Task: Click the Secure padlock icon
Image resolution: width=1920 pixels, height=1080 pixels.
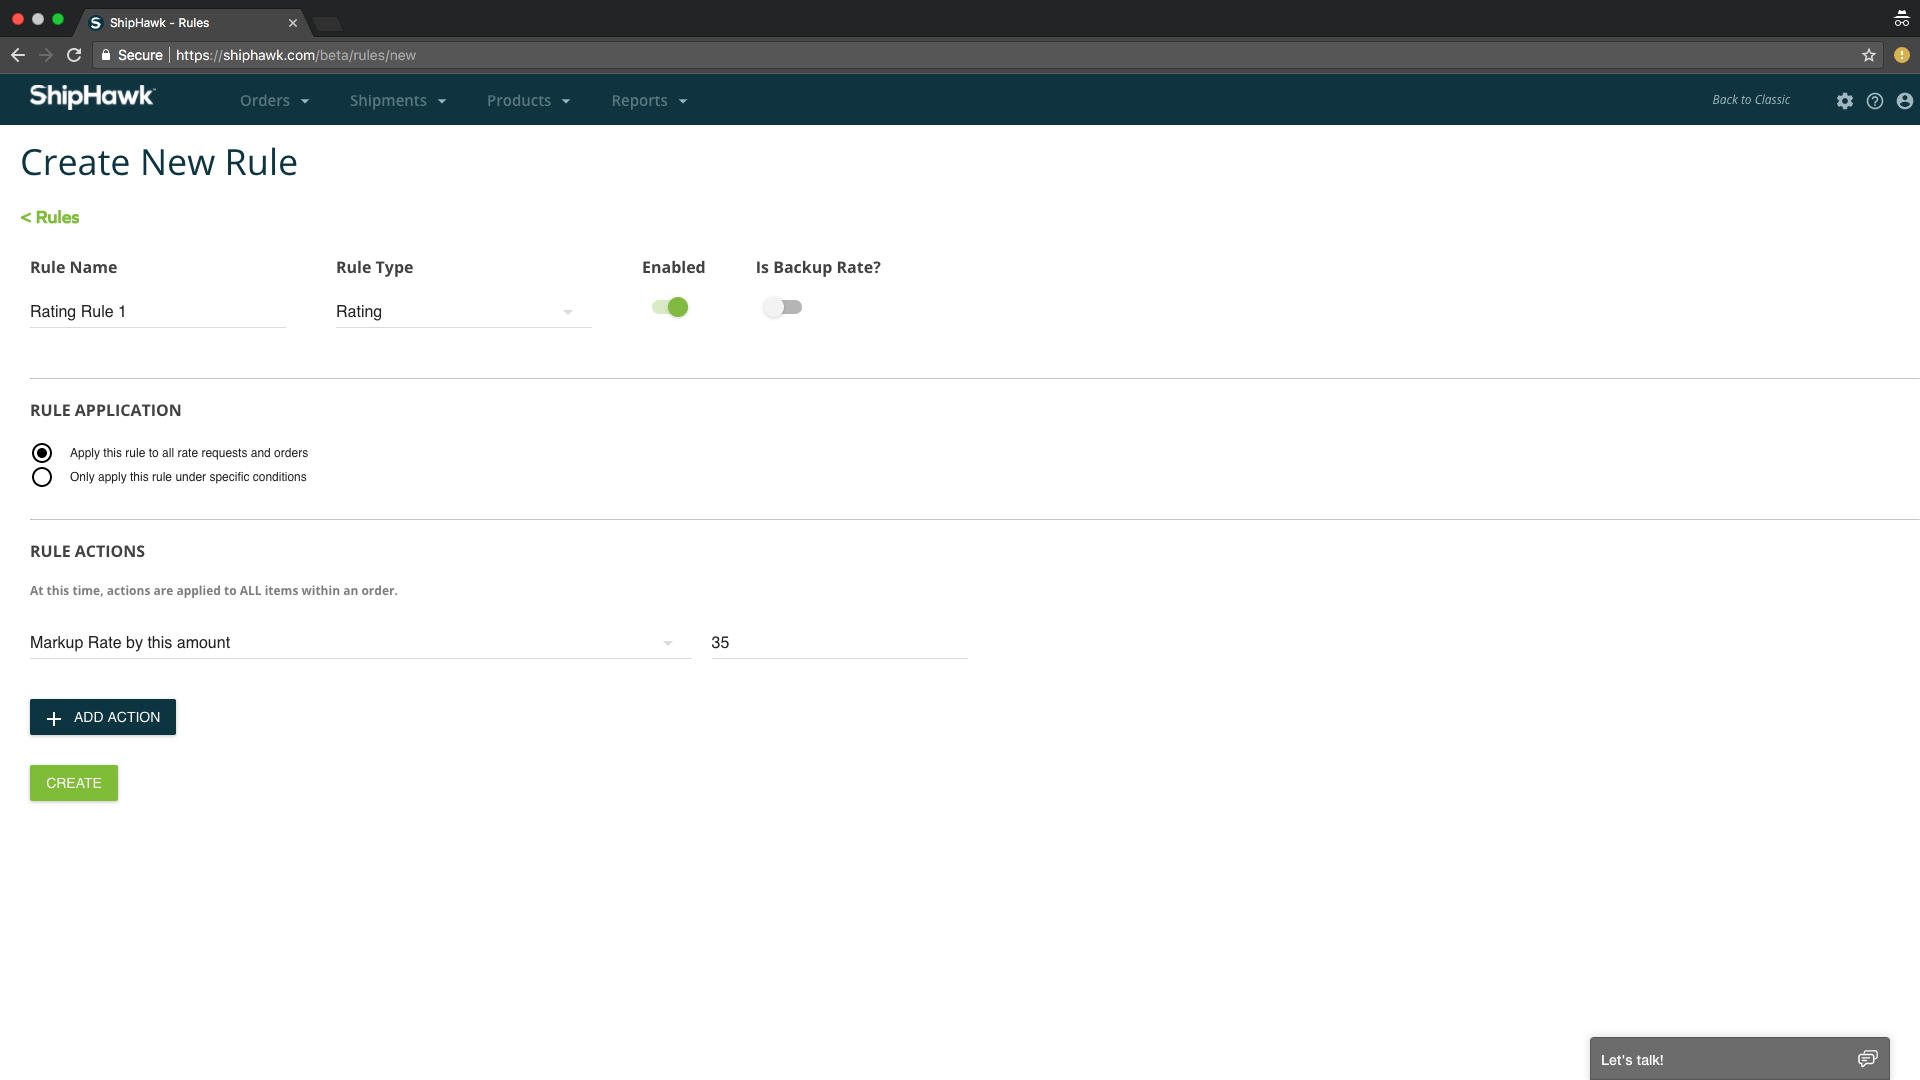Action: [x=106, y=55]
